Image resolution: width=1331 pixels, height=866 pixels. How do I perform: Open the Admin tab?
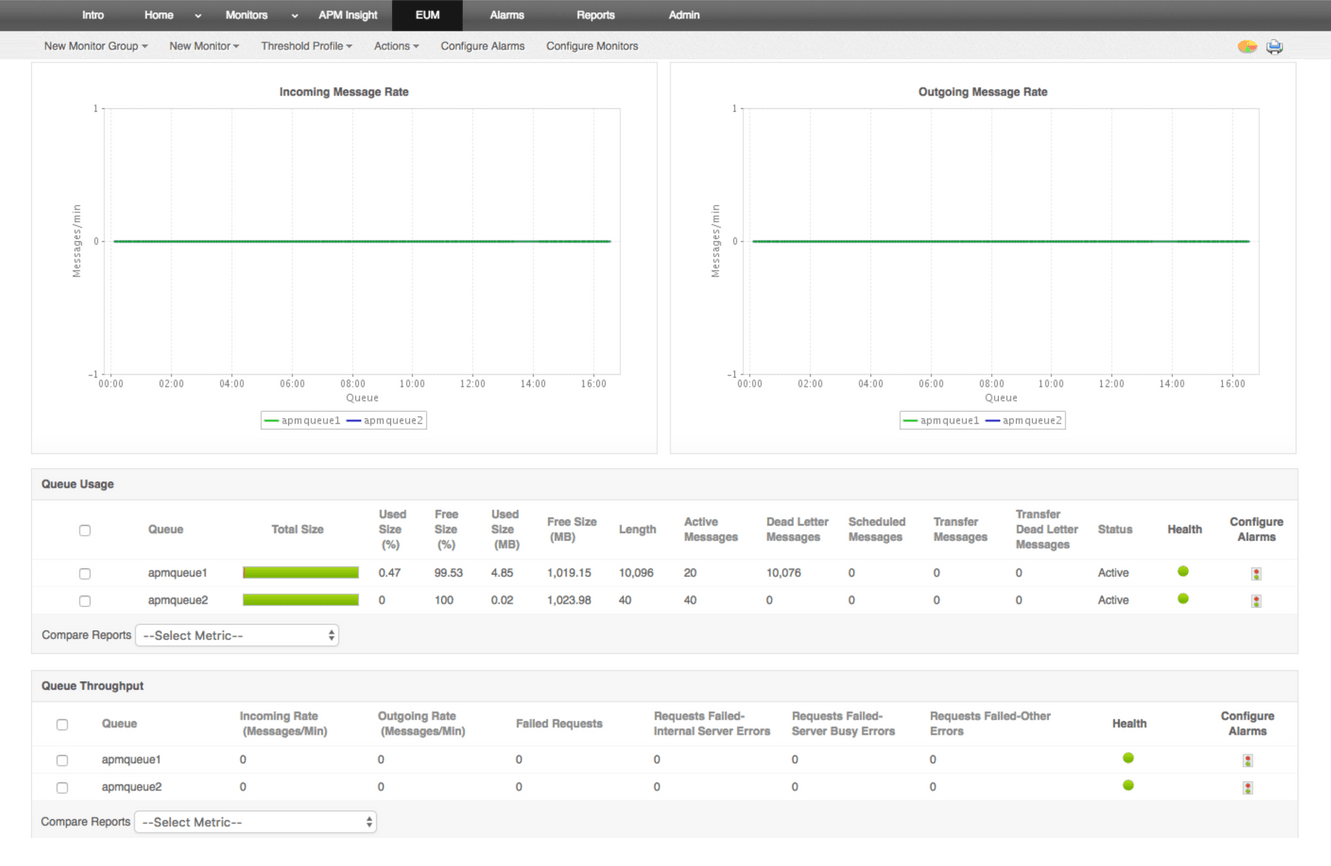(x=684, y=15)
